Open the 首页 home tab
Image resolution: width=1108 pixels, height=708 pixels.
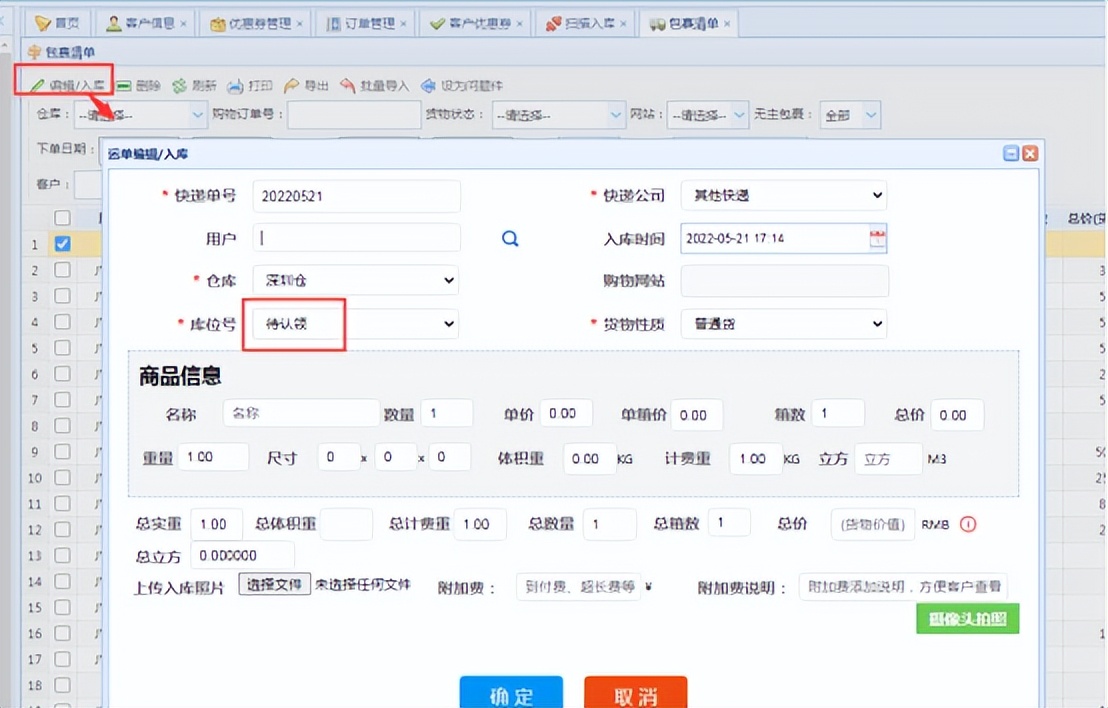tap(57, 21)
